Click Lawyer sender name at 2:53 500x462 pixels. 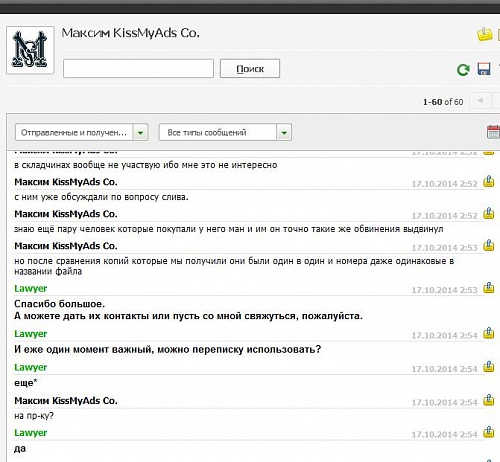click(x=31, y=289)
